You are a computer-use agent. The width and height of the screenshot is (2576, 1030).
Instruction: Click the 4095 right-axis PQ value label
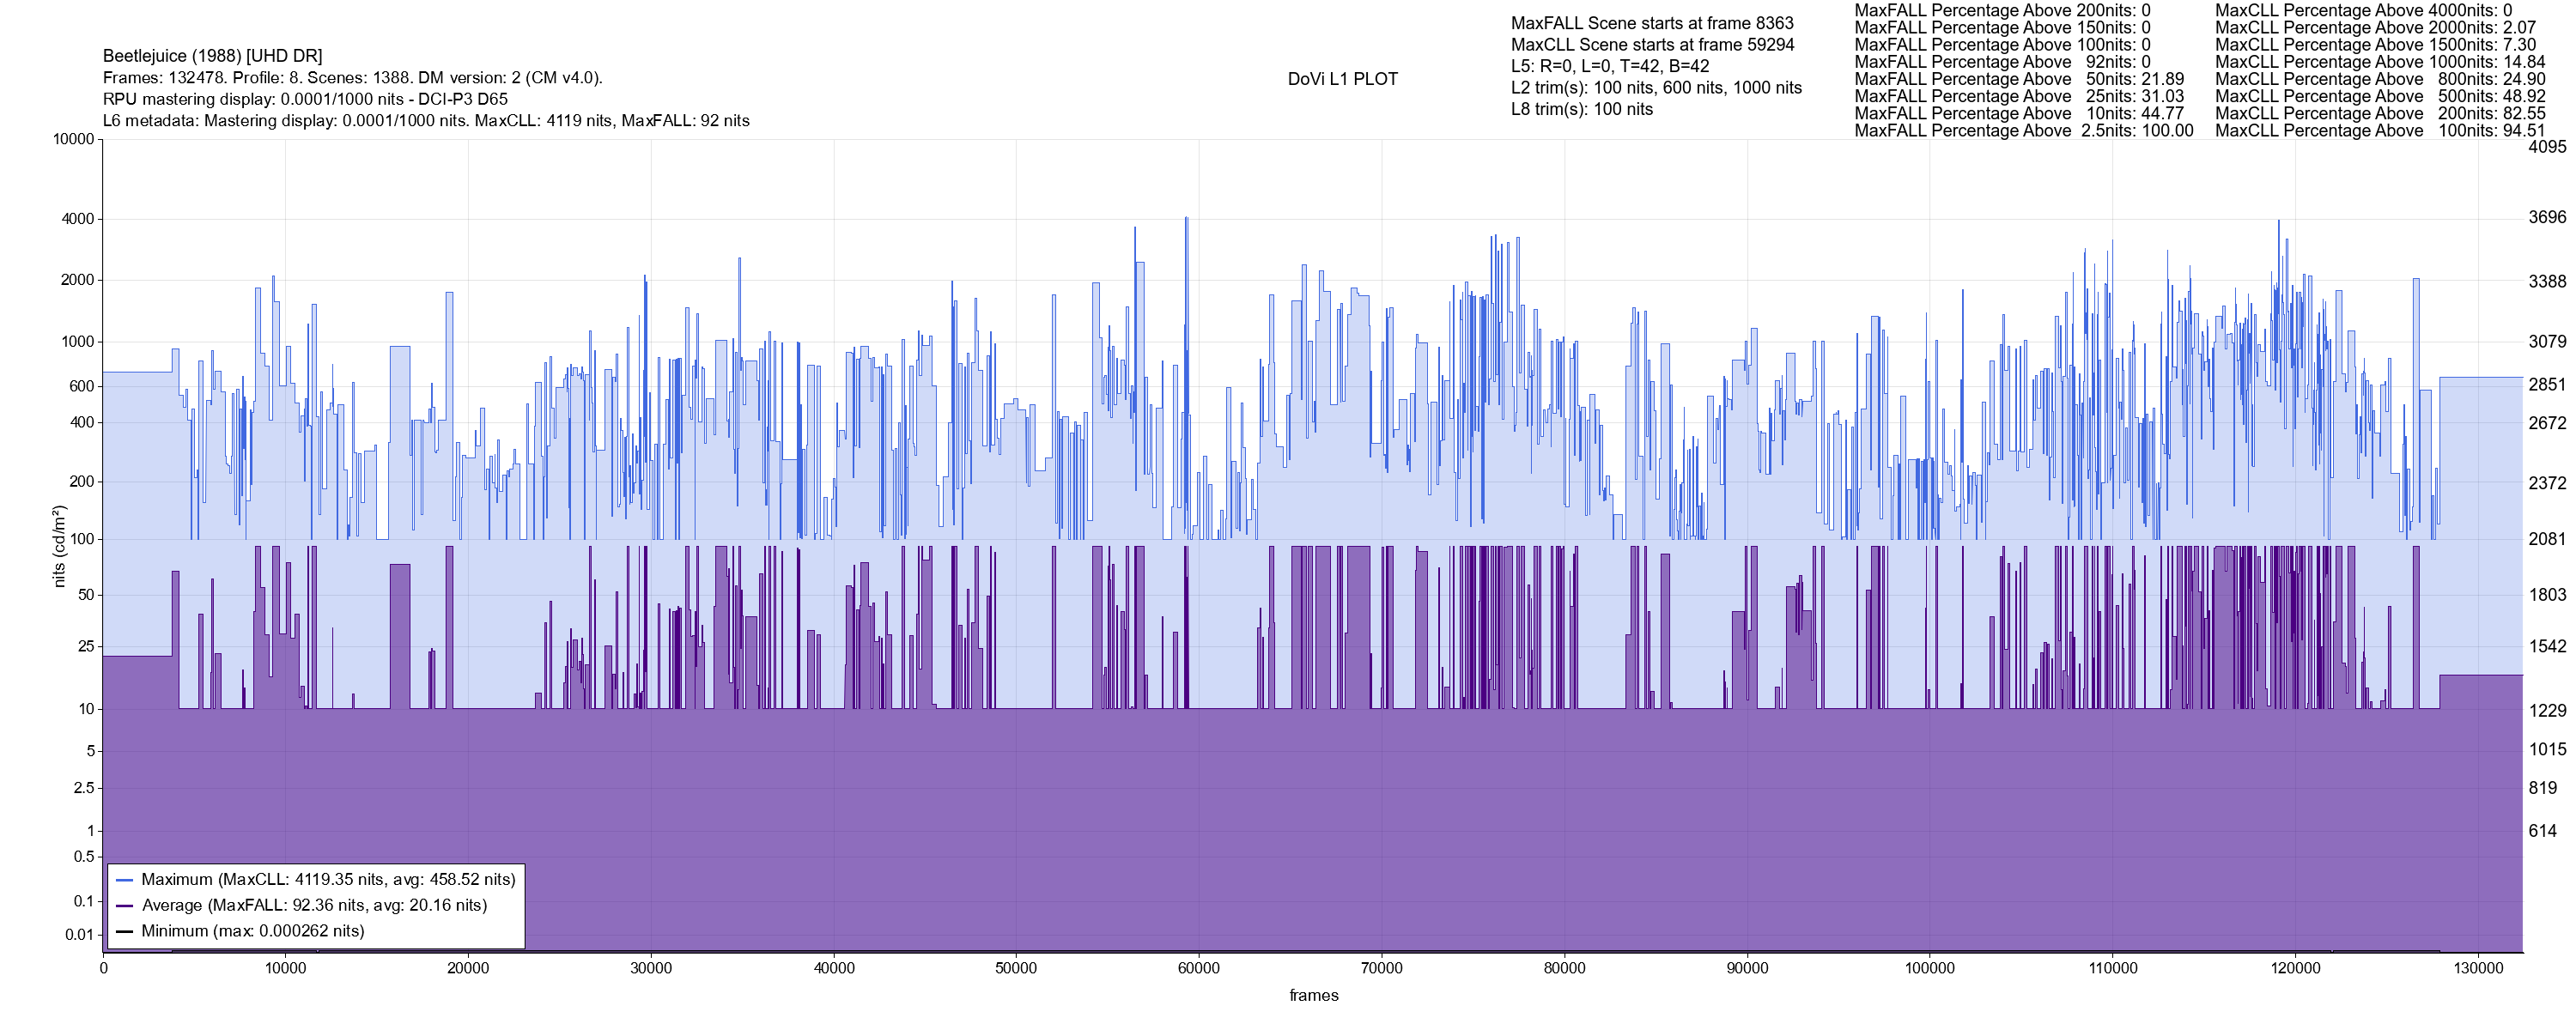pos(2546,147)
